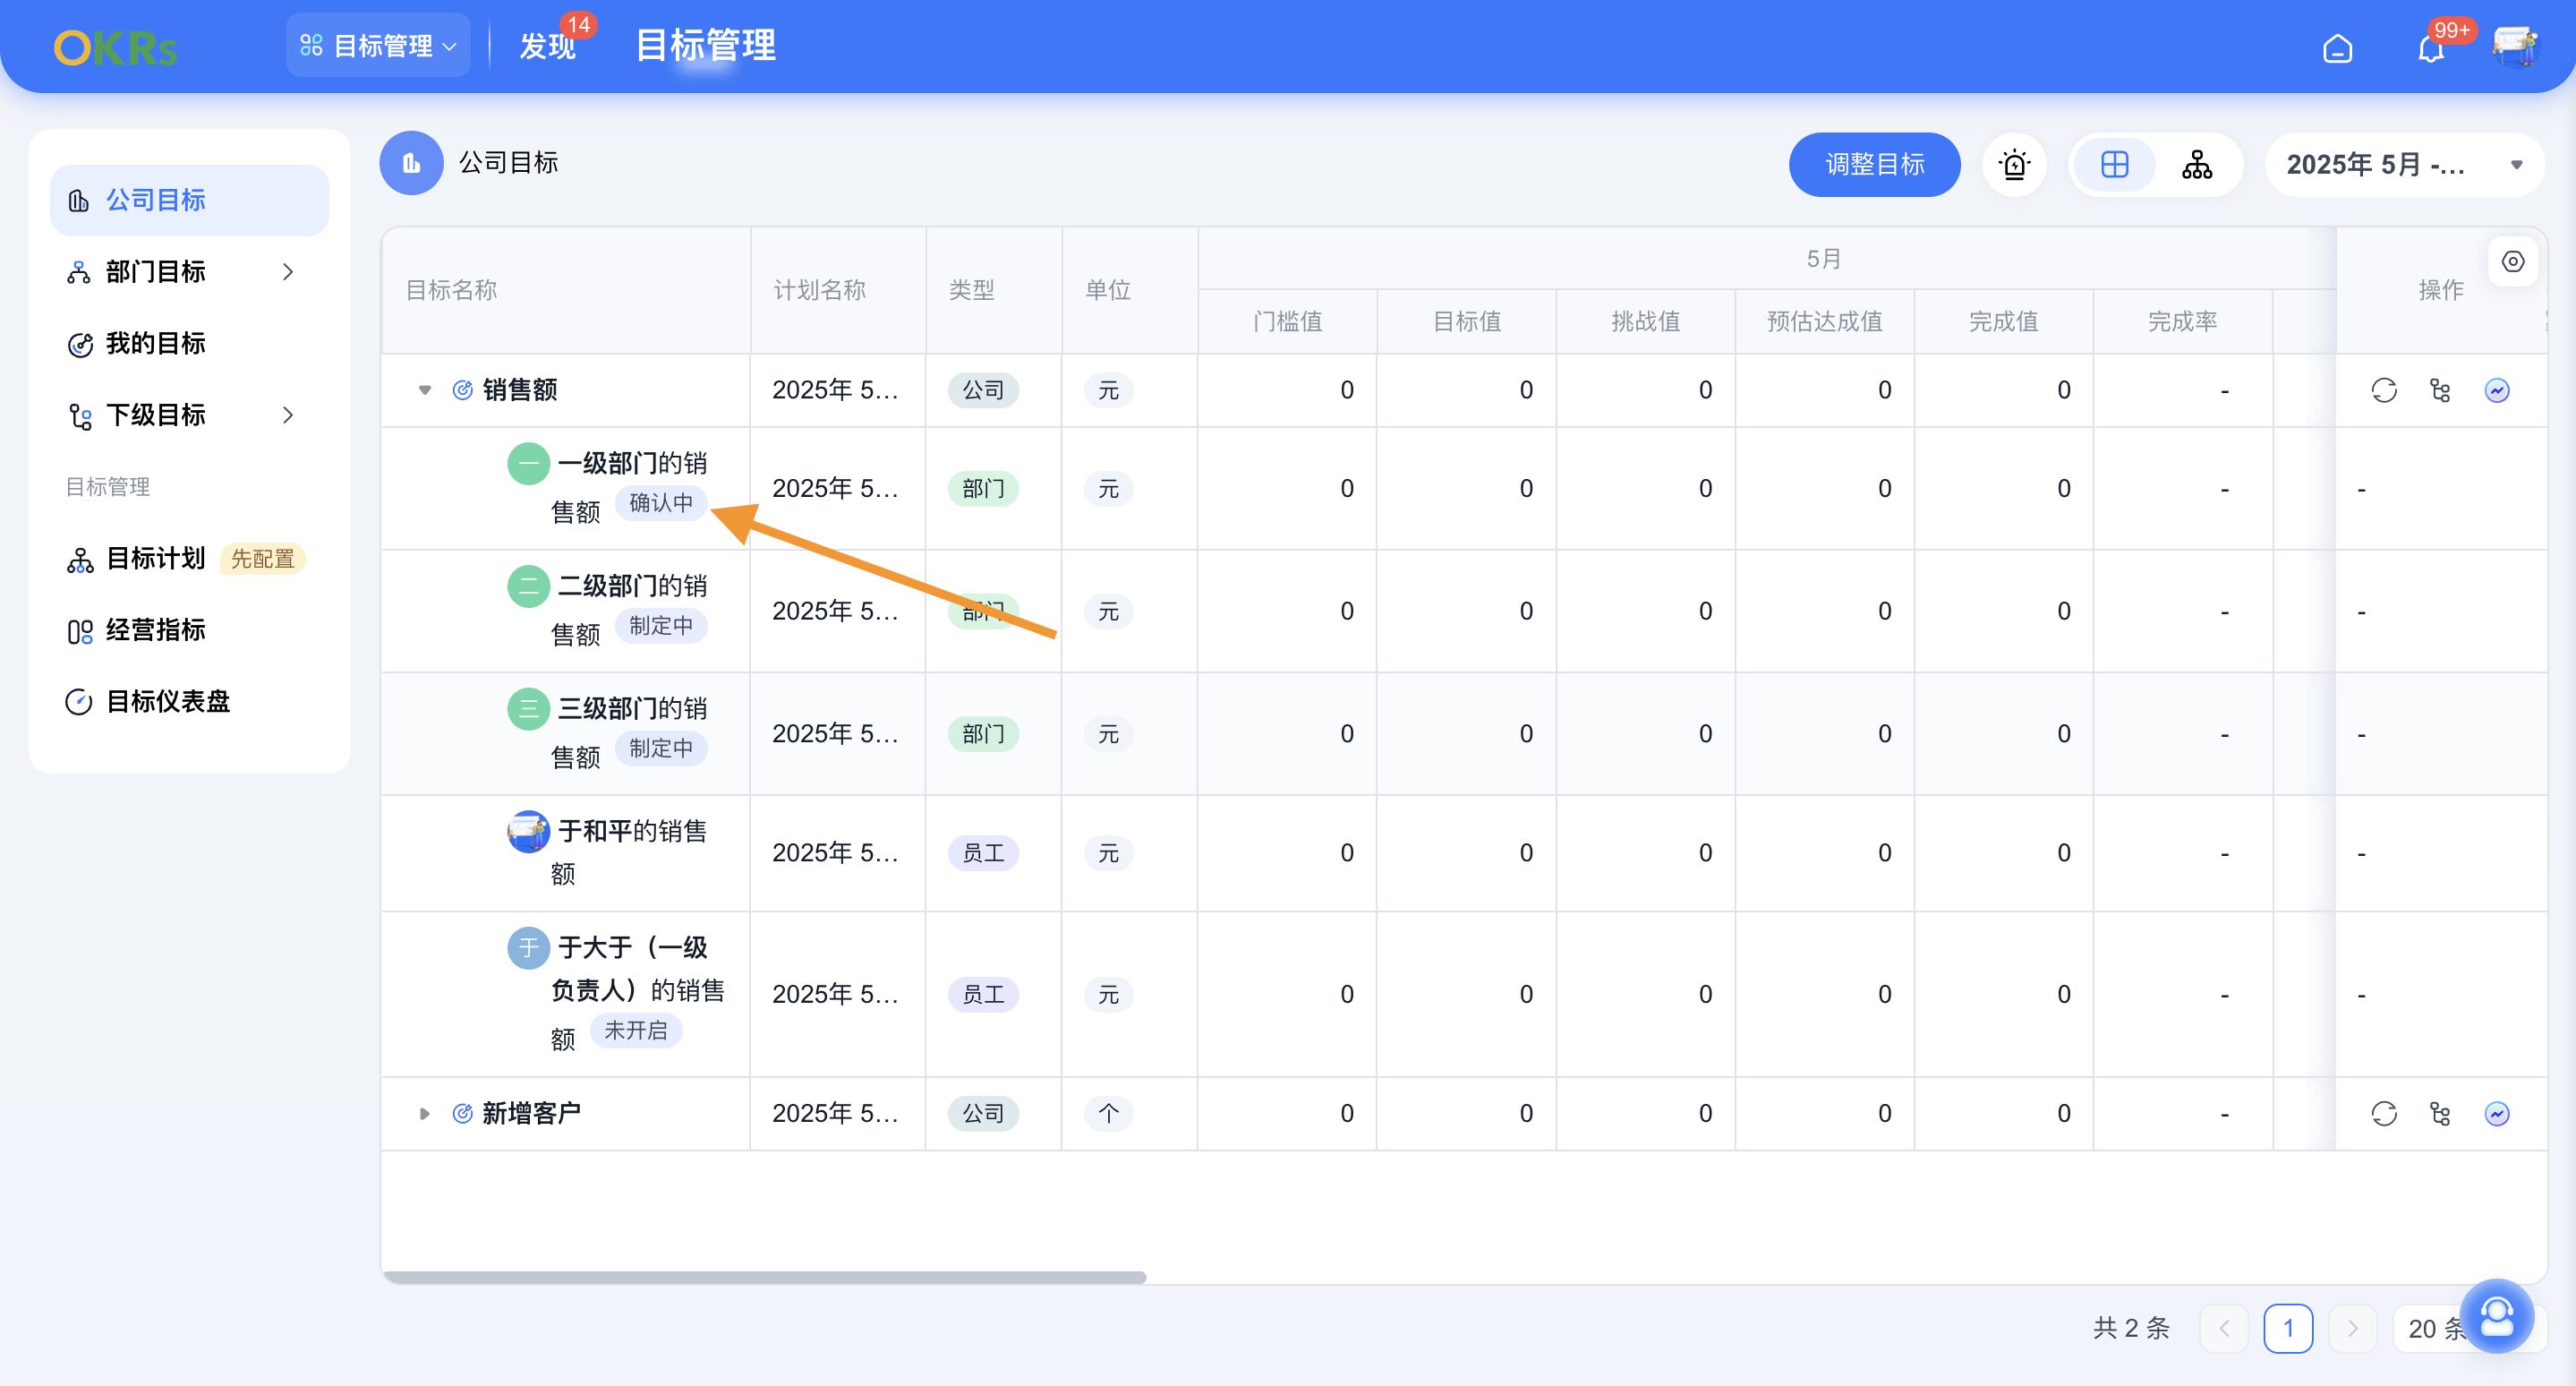
Task: Open the home icon in top bar
Action: (x=2339, y=47)
